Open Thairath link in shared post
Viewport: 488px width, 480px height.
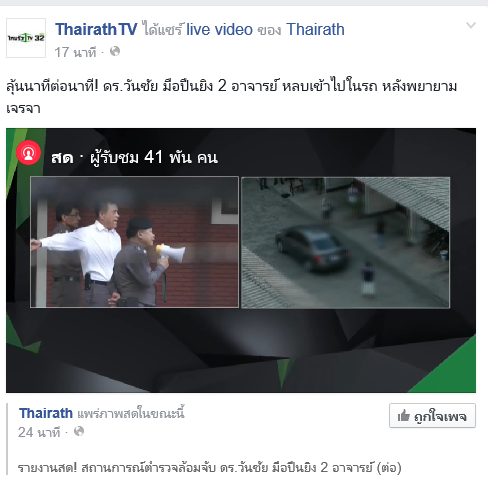[x=46, y=413]
